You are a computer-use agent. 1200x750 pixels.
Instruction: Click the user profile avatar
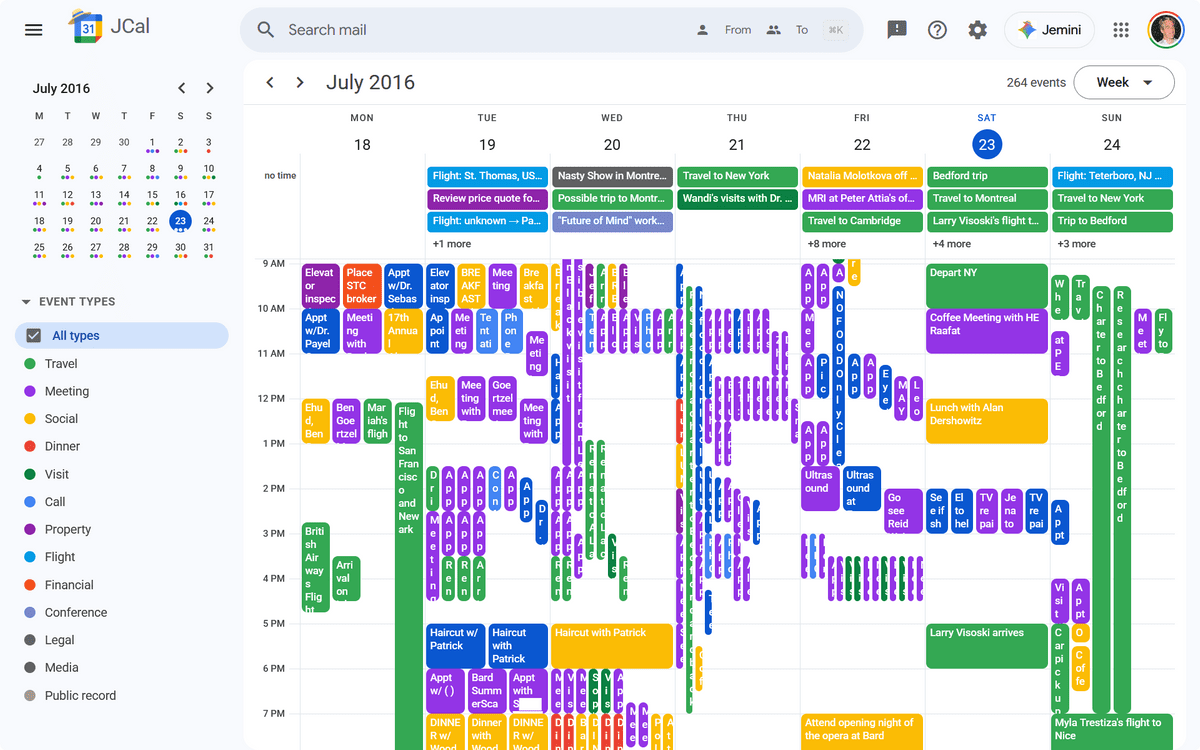click(x=1165, y=30)
